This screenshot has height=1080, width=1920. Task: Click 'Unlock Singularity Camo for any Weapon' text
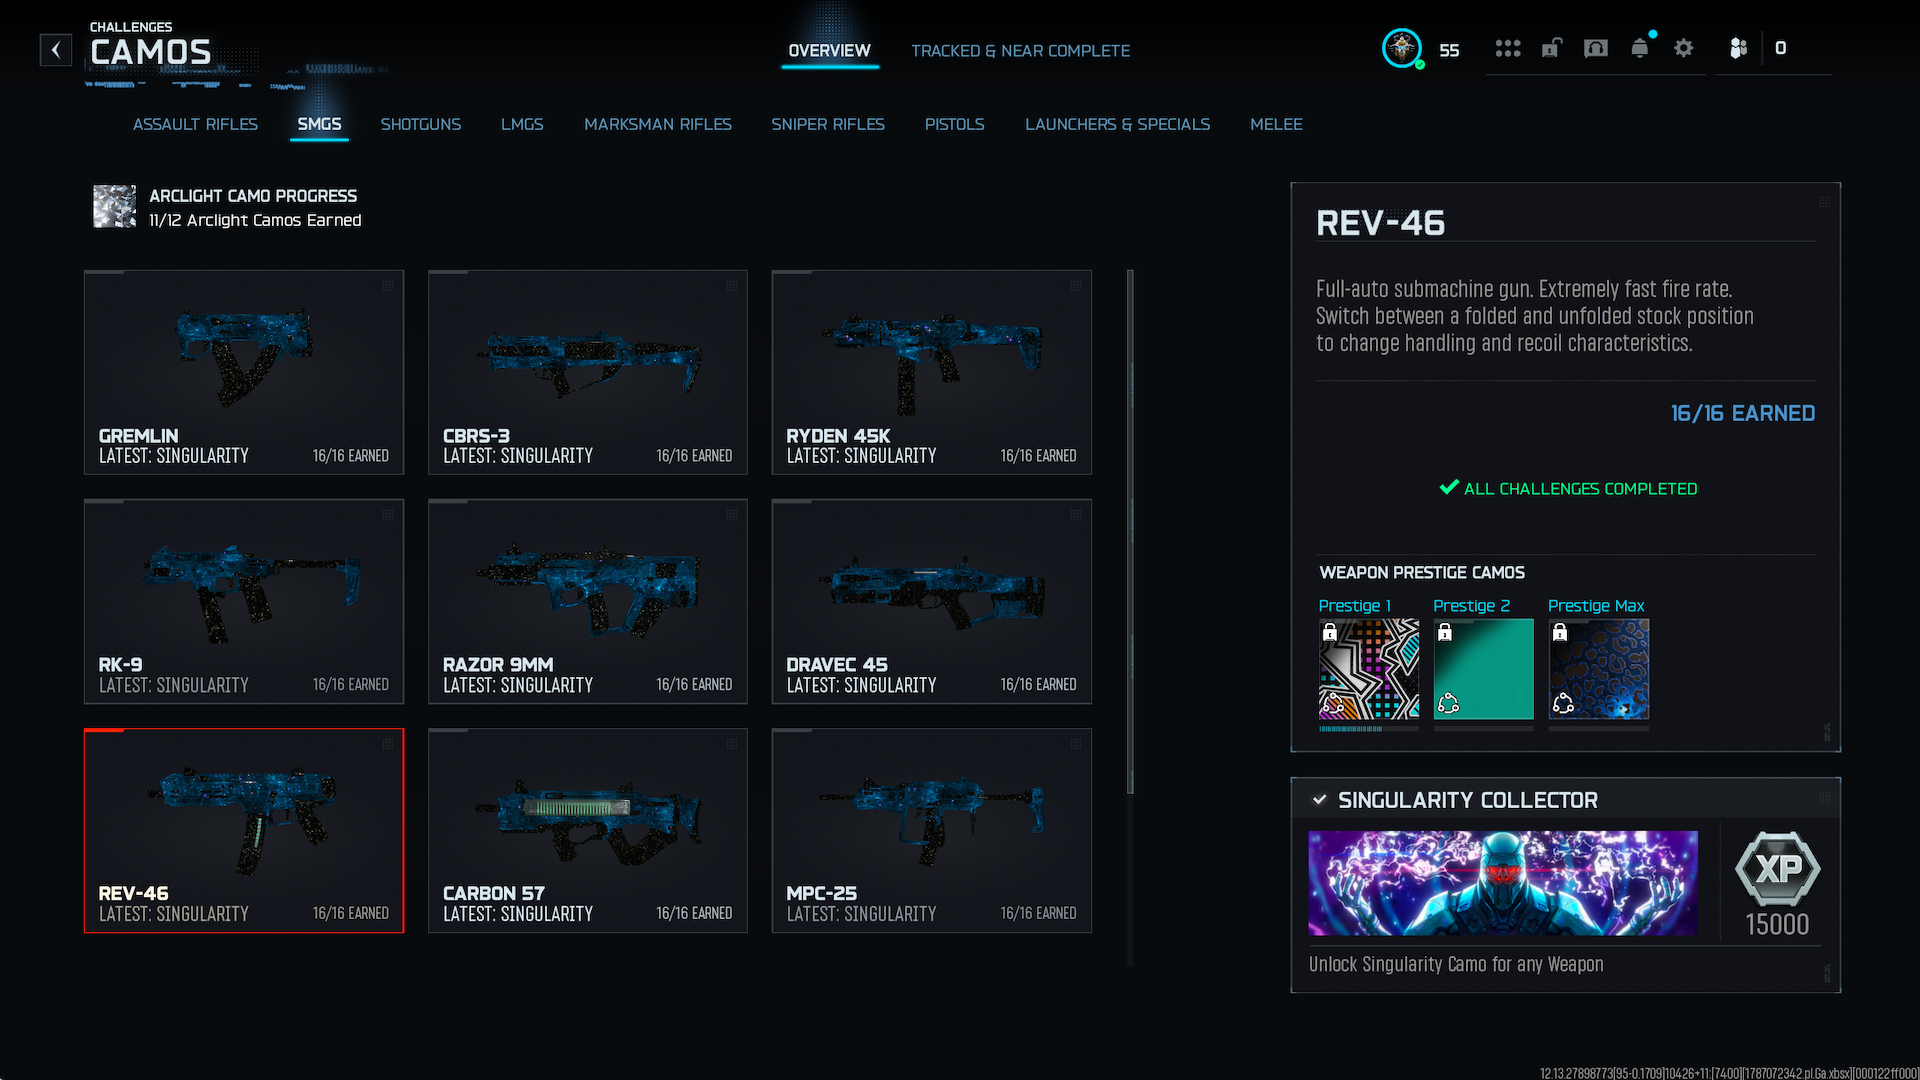click(1456, 964)
